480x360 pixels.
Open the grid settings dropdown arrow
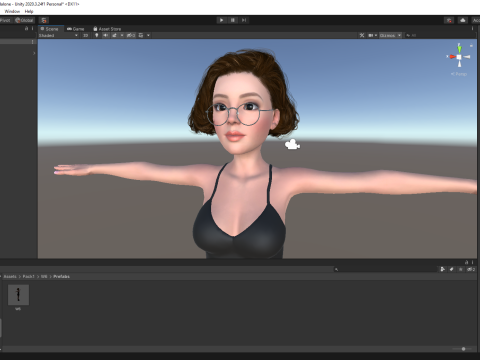click(x=148, y=35)
